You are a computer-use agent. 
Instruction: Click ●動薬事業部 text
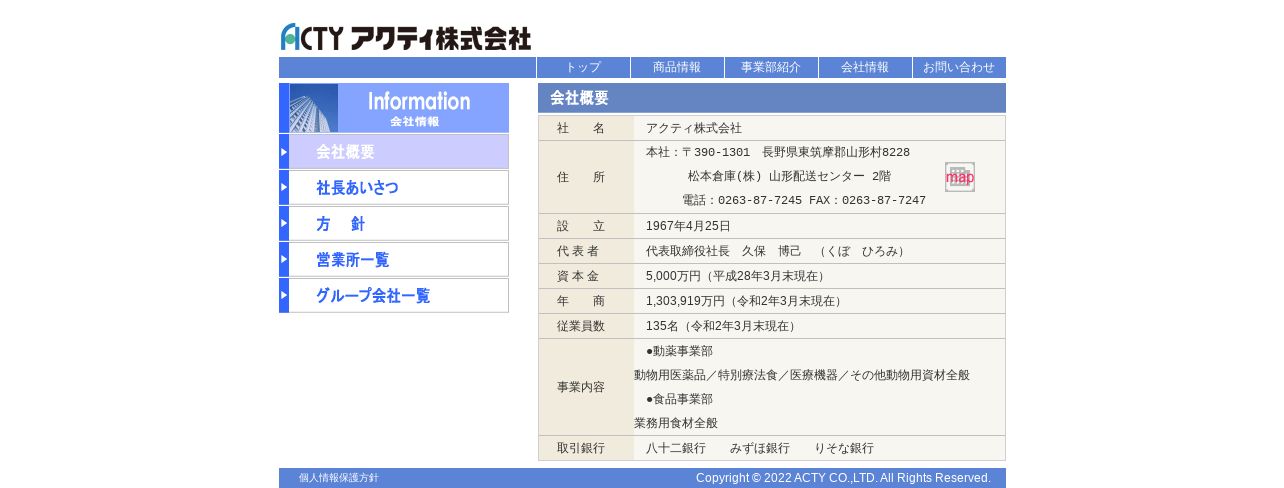point(679,351)
